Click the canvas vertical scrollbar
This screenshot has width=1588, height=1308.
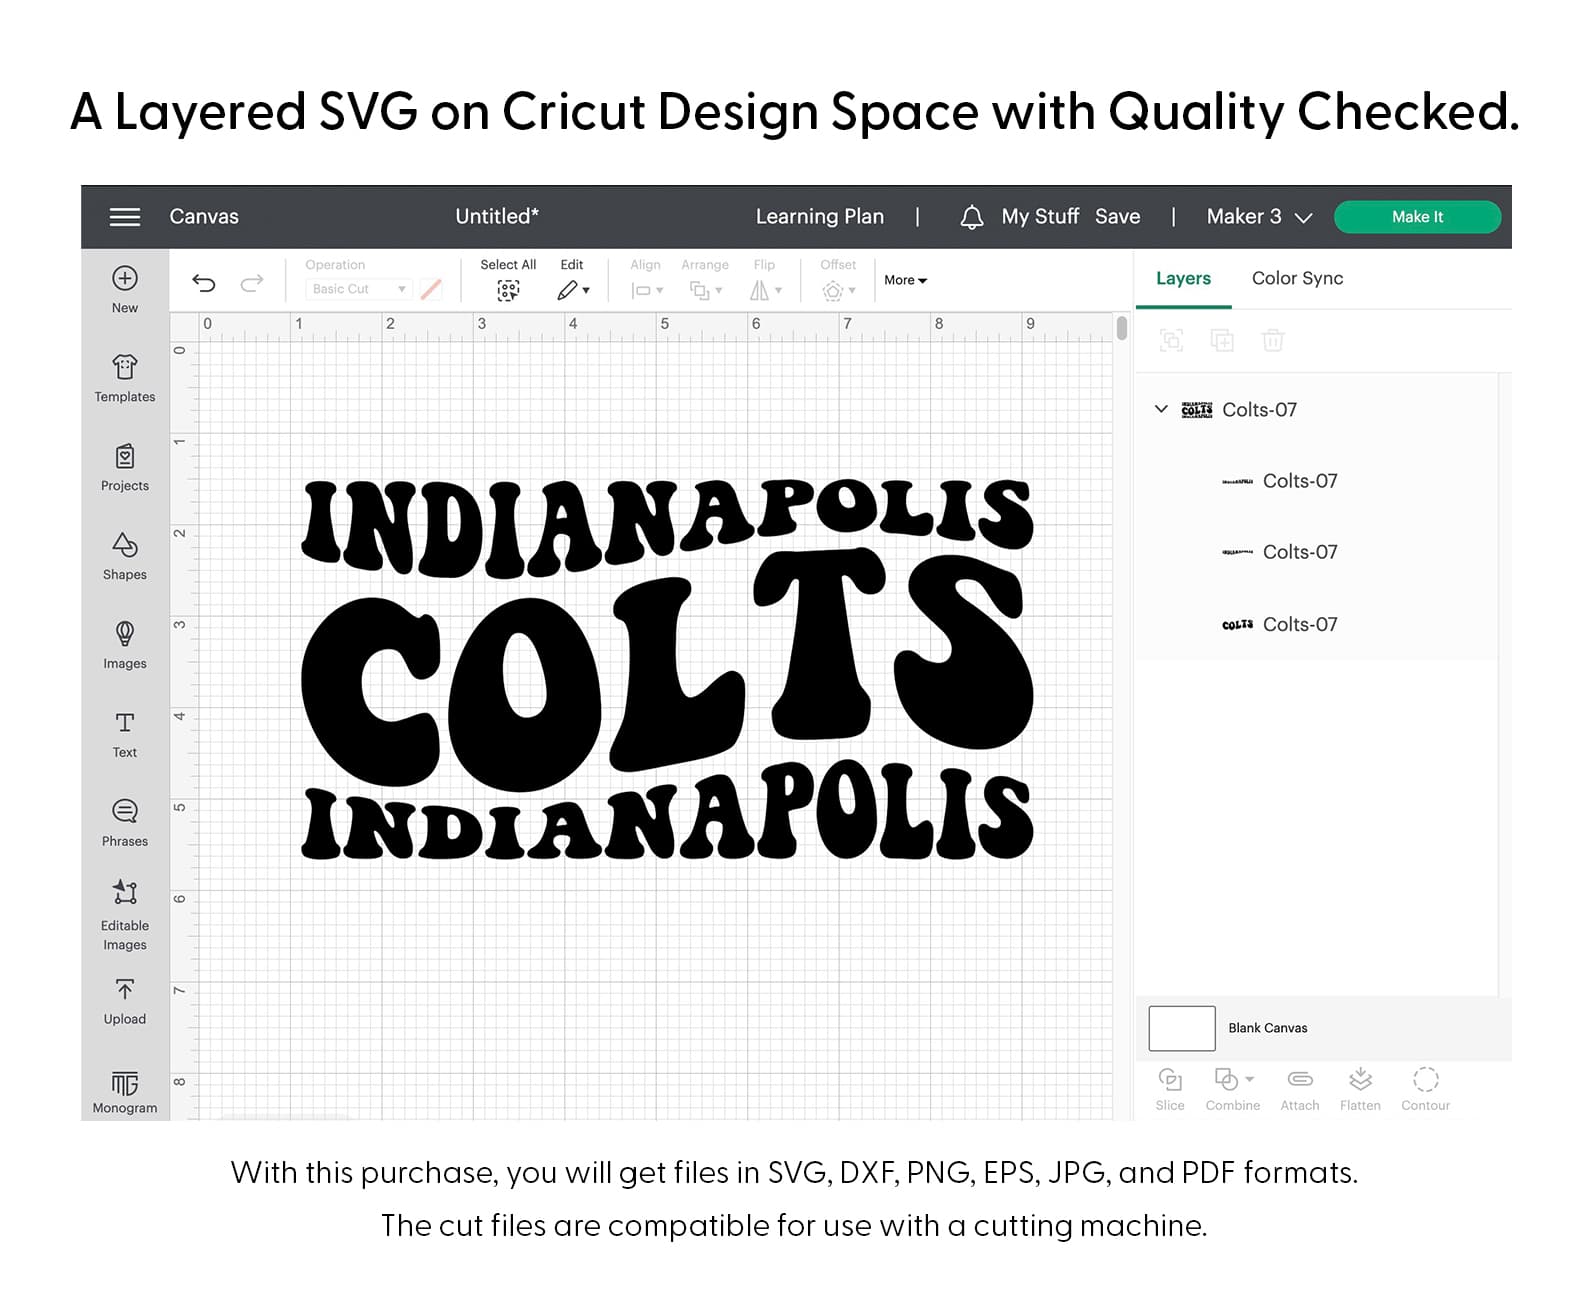1122,328
